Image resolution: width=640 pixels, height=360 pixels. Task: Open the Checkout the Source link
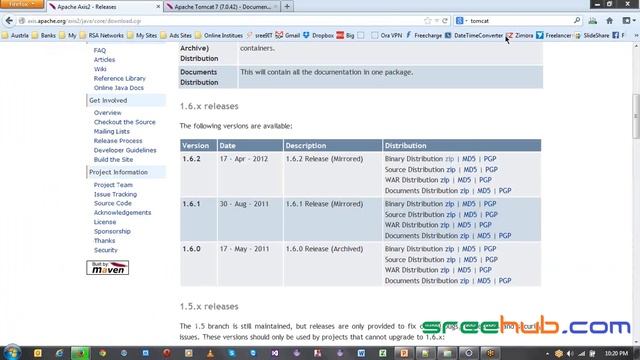coord(124,122)
